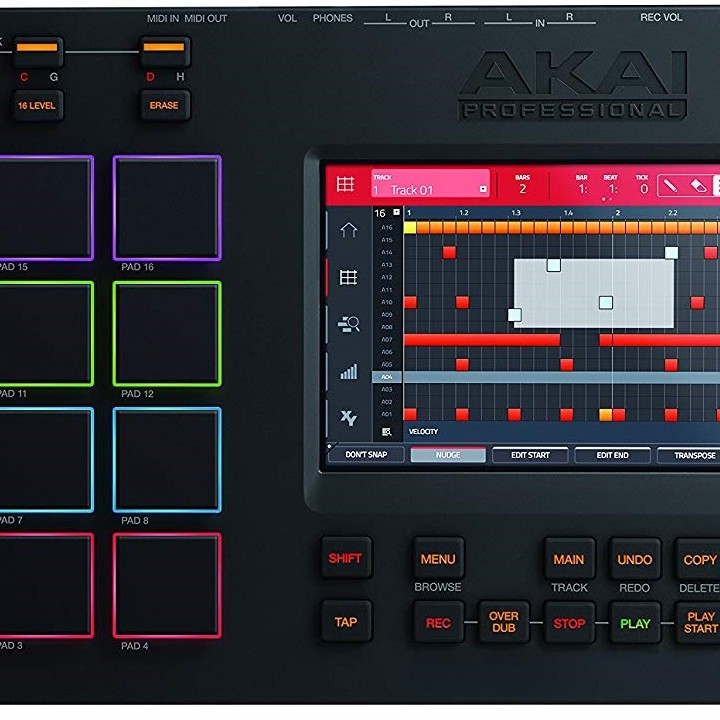The image size is (720, 720).
Task: Select the A01 pad row label
Action: click(x=387, y=414)
